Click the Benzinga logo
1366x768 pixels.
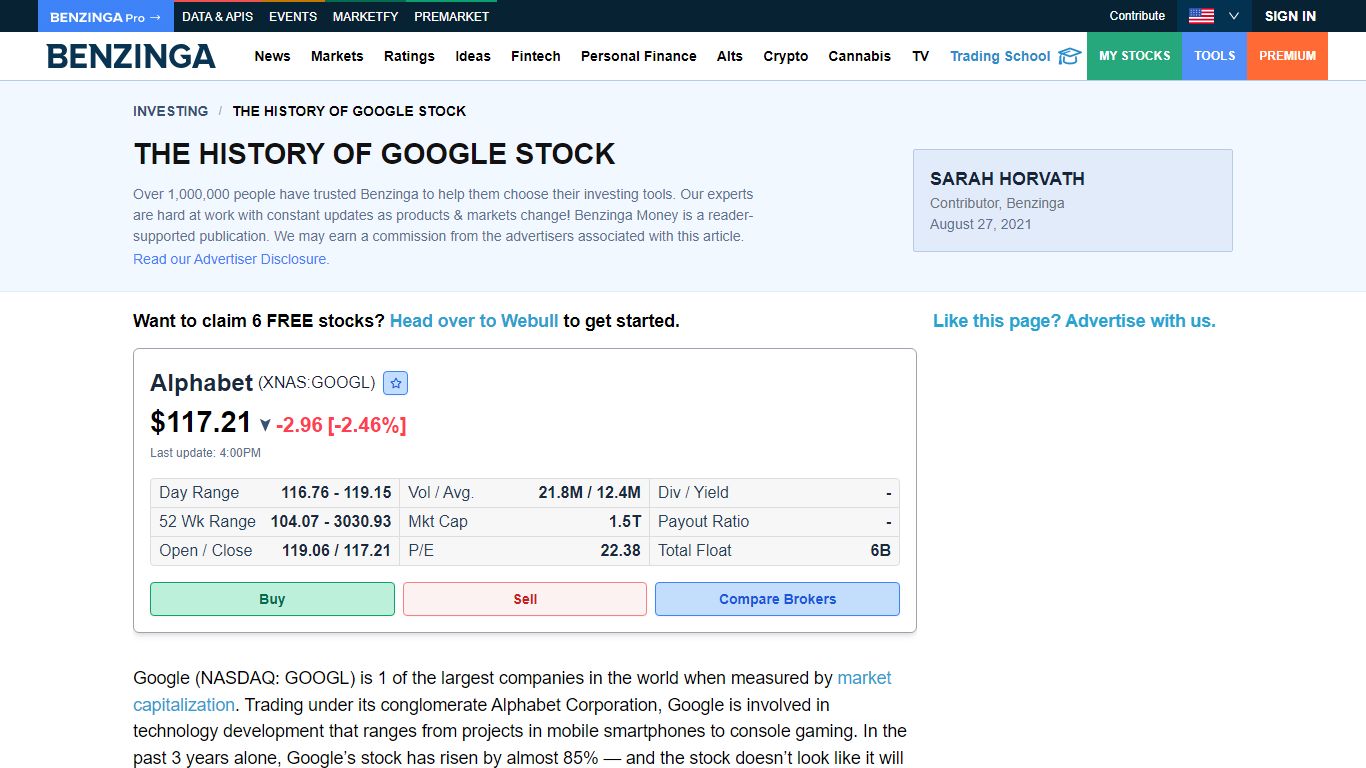click(131, 56)
